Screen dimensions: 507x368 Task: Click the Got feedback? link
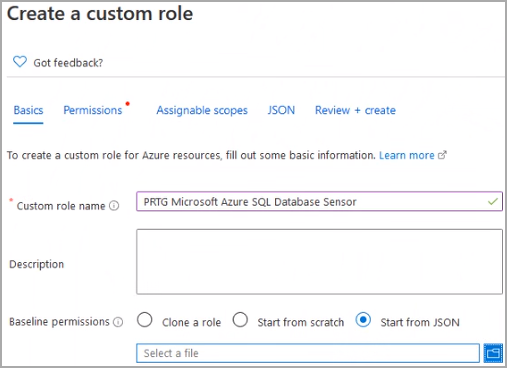tap(68, 63)
